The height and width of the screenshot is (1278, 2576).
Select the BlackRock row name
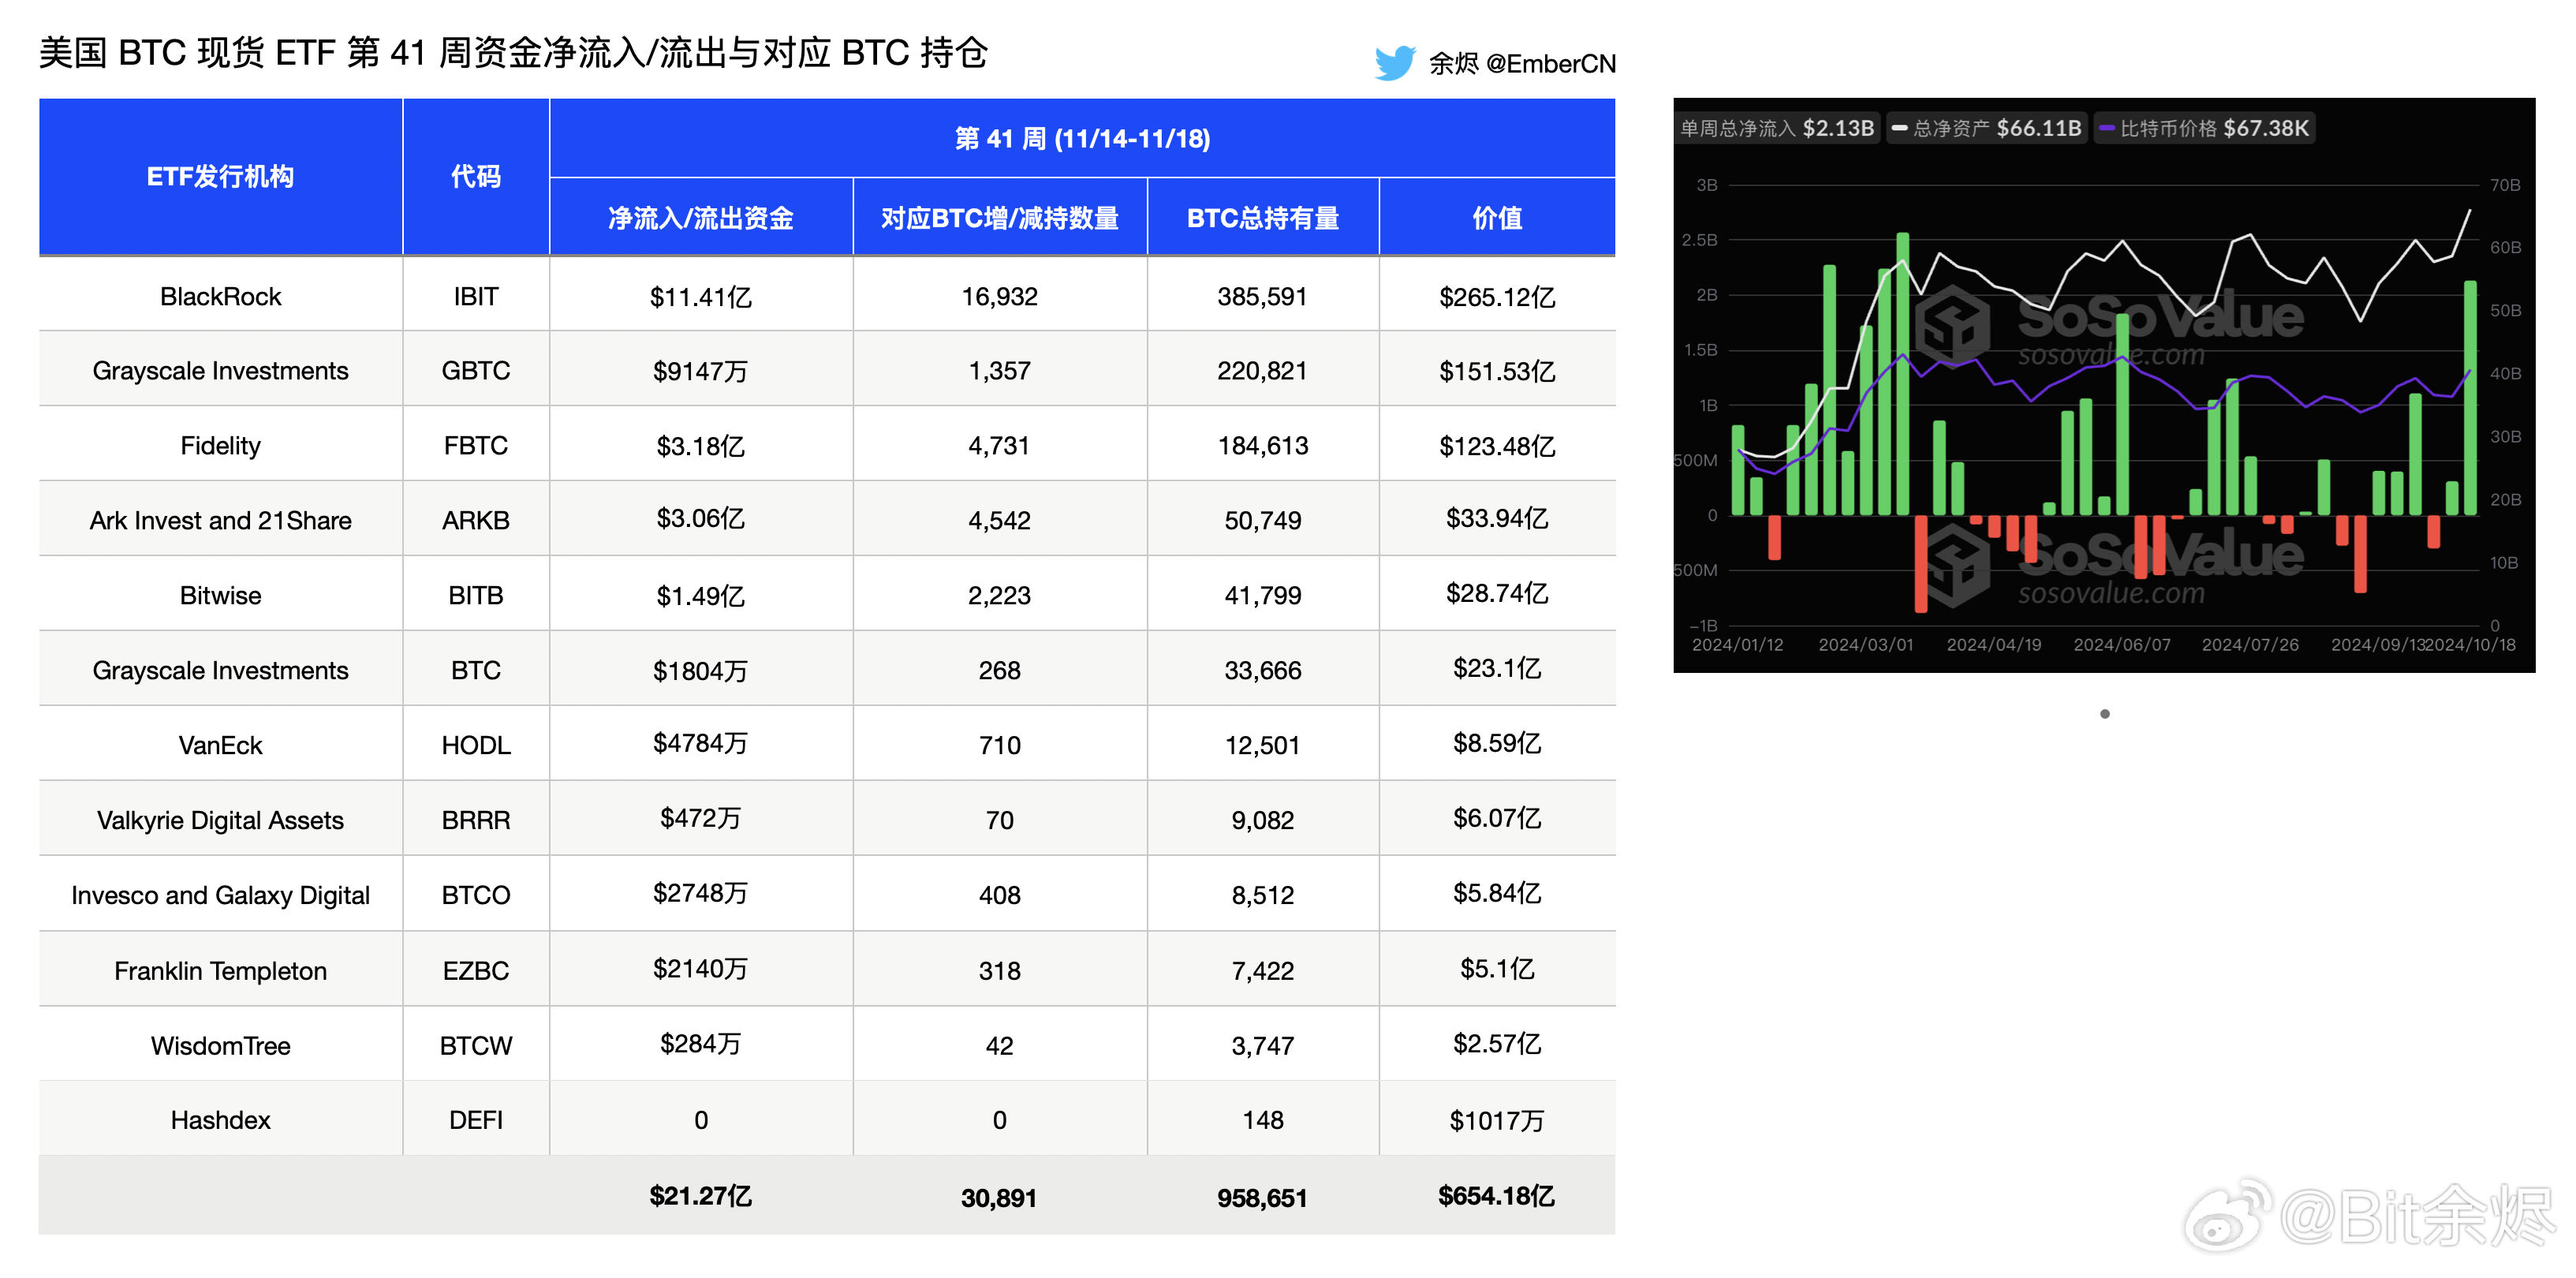coord(220,297)
